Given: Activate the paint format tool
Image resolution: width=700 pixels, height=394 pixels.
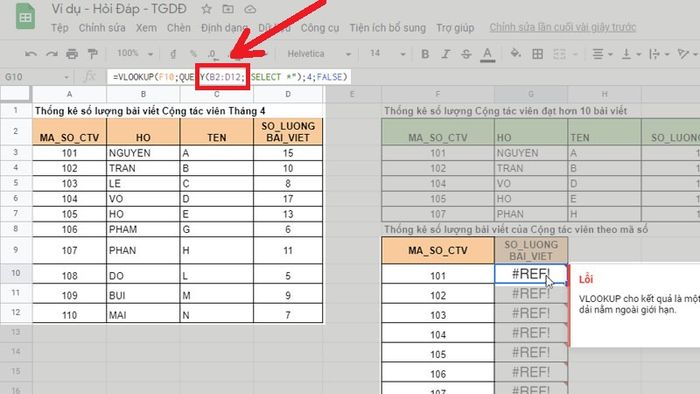Looking at the screenshot, I should coord(92,54).
